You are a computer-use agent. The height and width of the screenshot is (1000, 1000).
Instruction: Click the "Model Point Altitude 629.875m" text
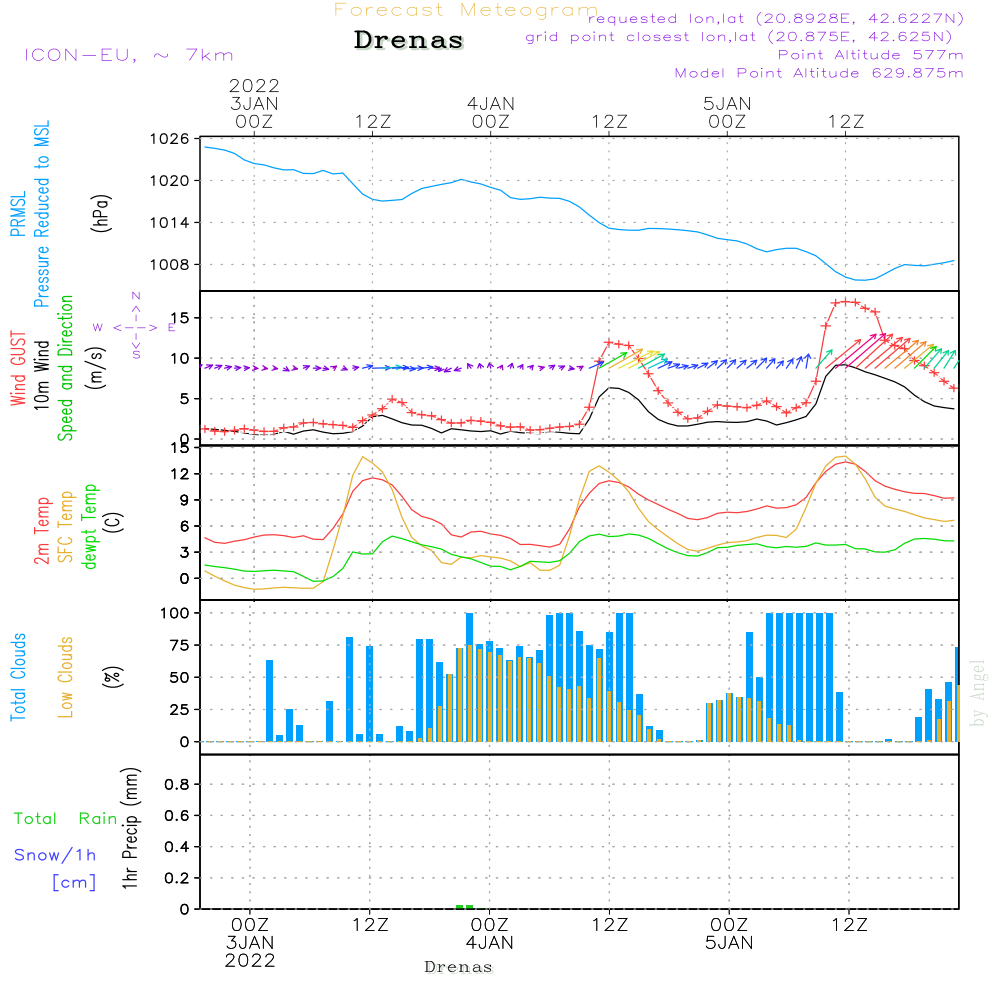(819, 73)
